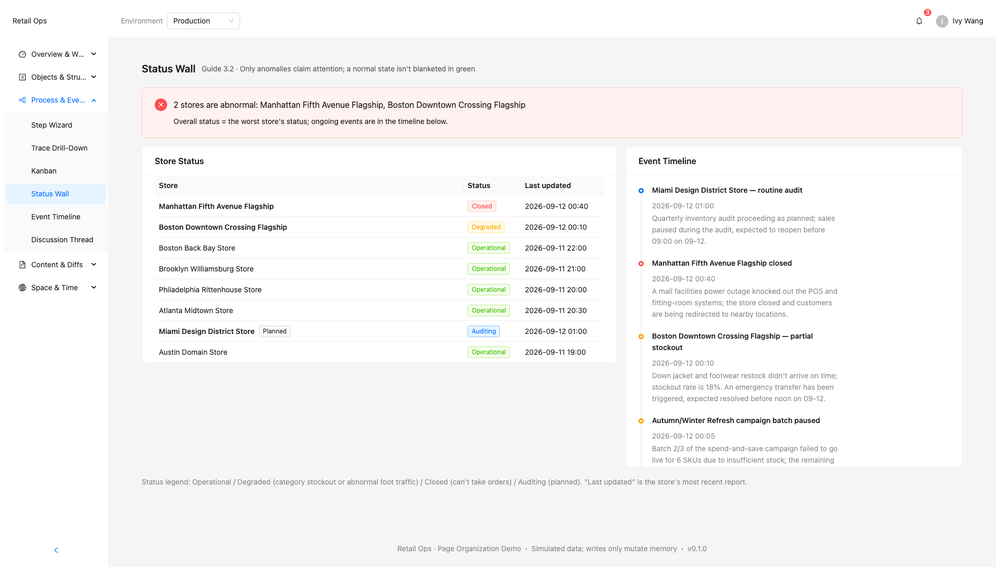Screen dimensions: 1000x571
Task: Click the Store Status card heading
Action: click(x=179, y=161)
